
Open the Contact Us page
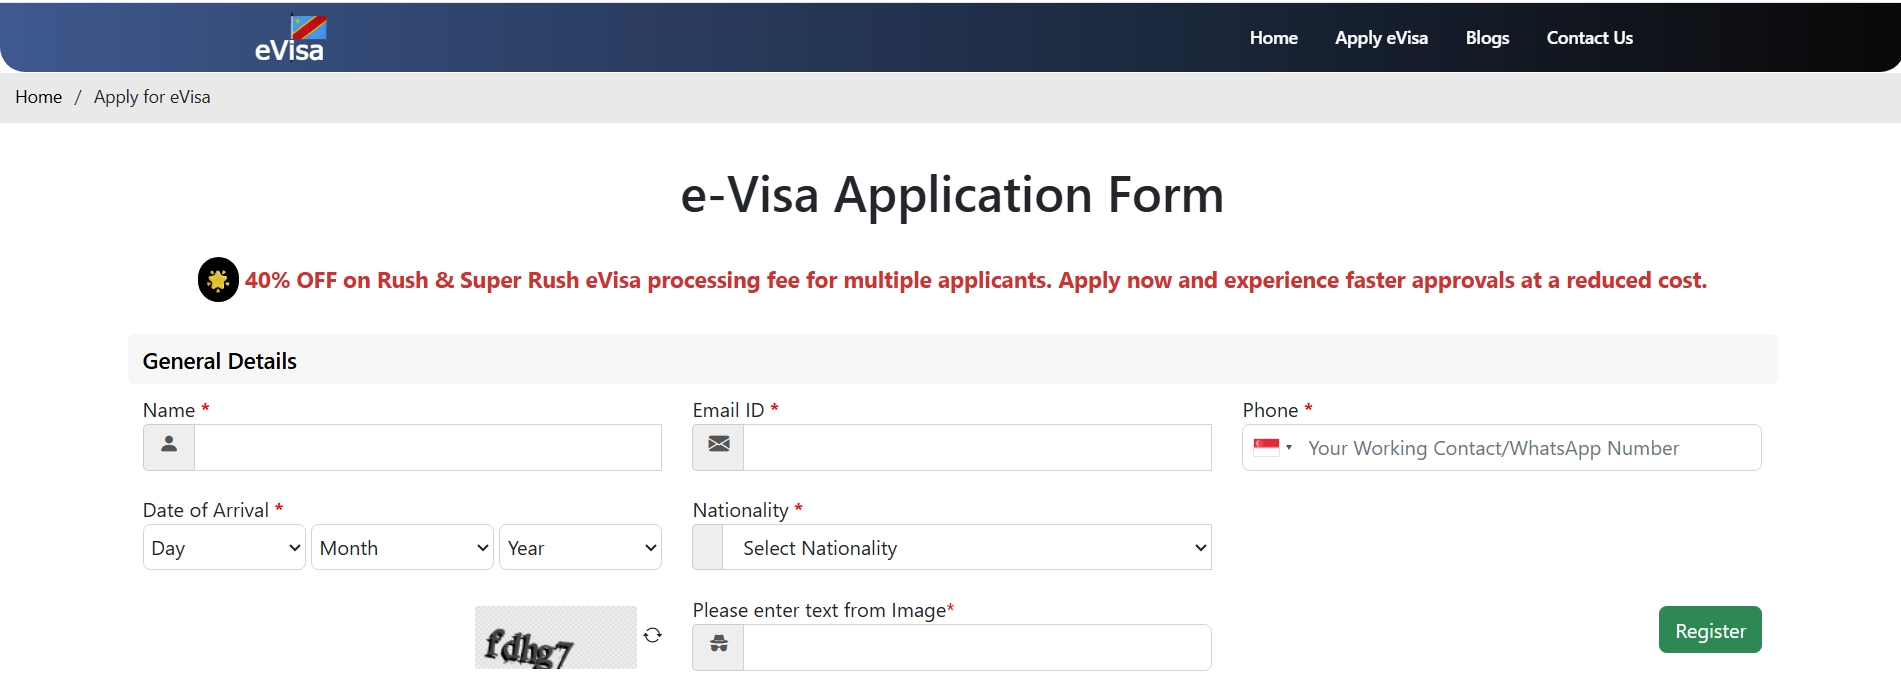click(1589, 38)
